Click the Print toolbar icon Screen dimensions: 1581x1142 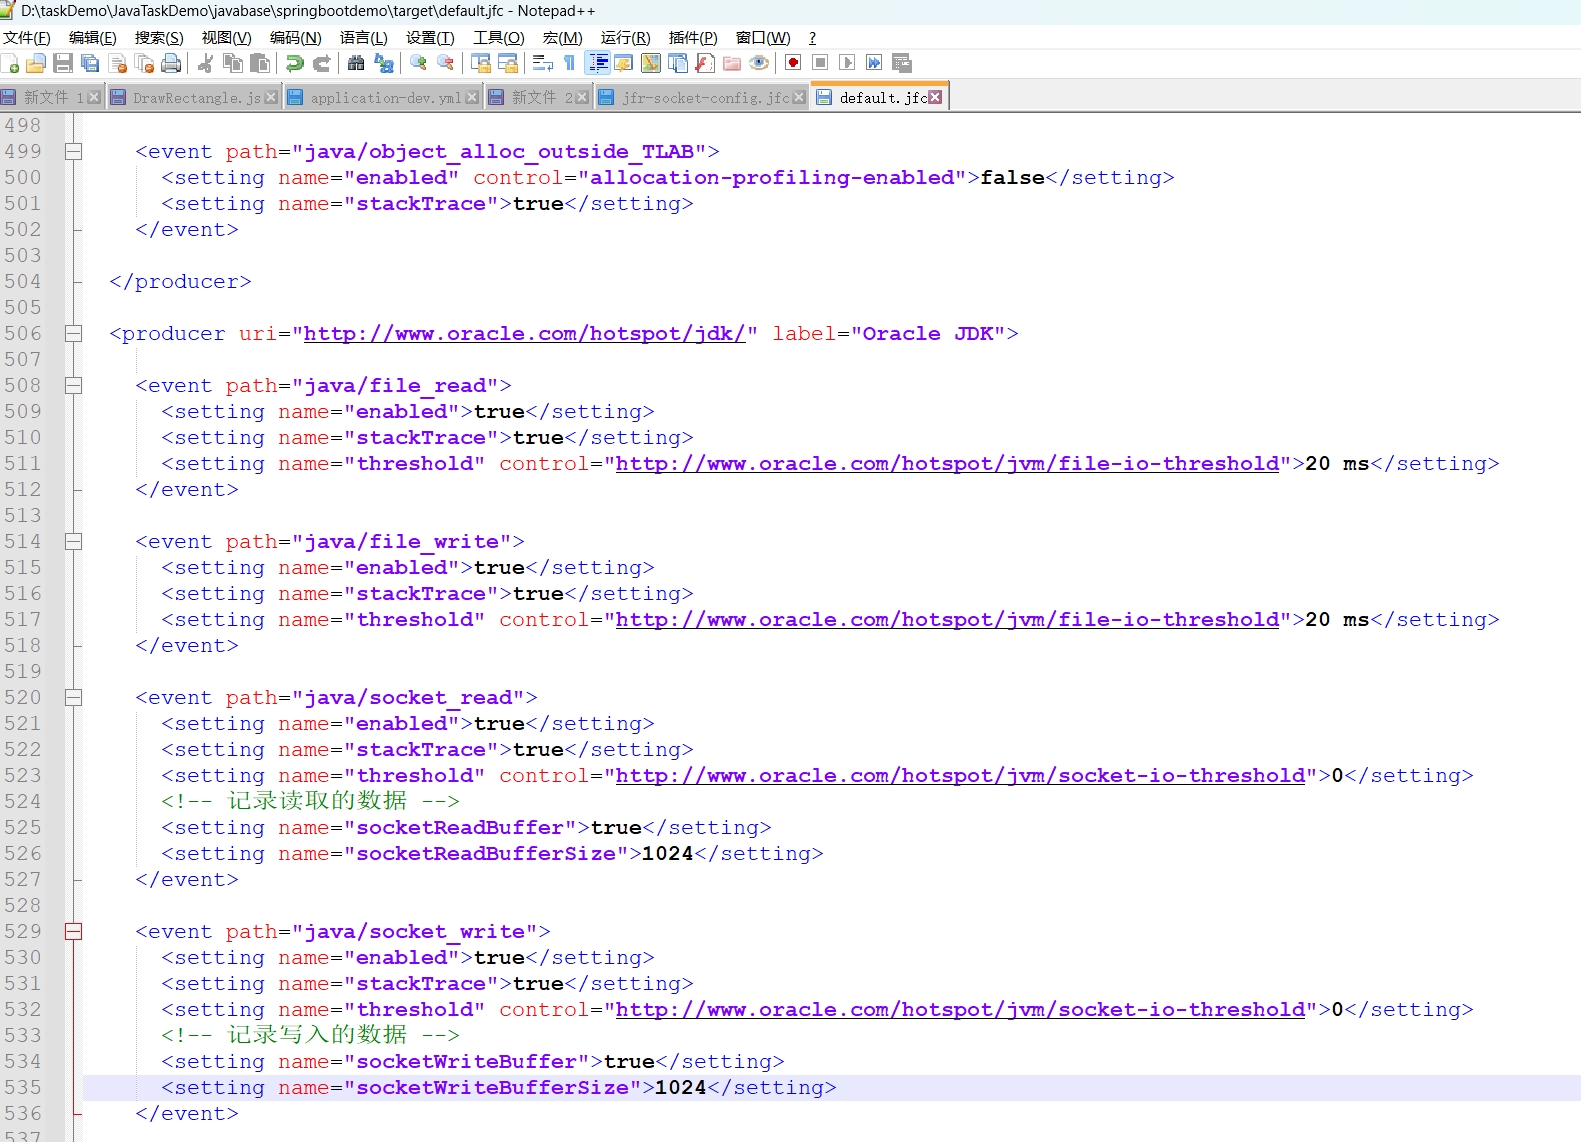click(x=171, y=63)
